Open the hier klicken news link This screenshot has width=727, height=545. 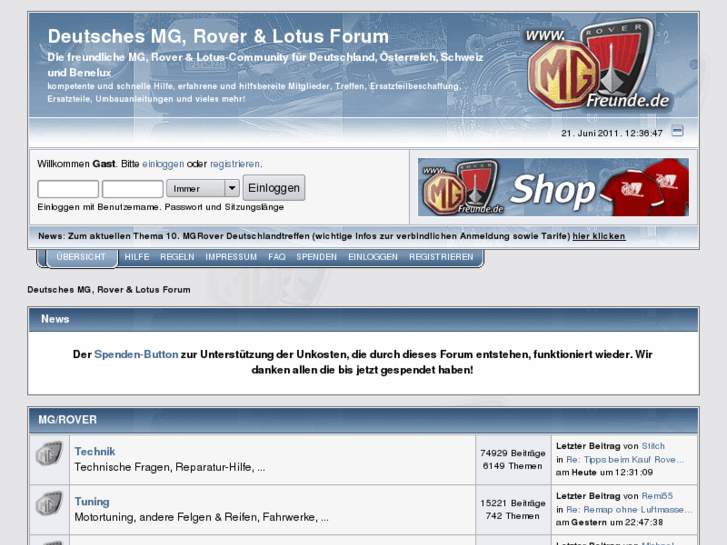pyautogui.click(x=599, y=236)
